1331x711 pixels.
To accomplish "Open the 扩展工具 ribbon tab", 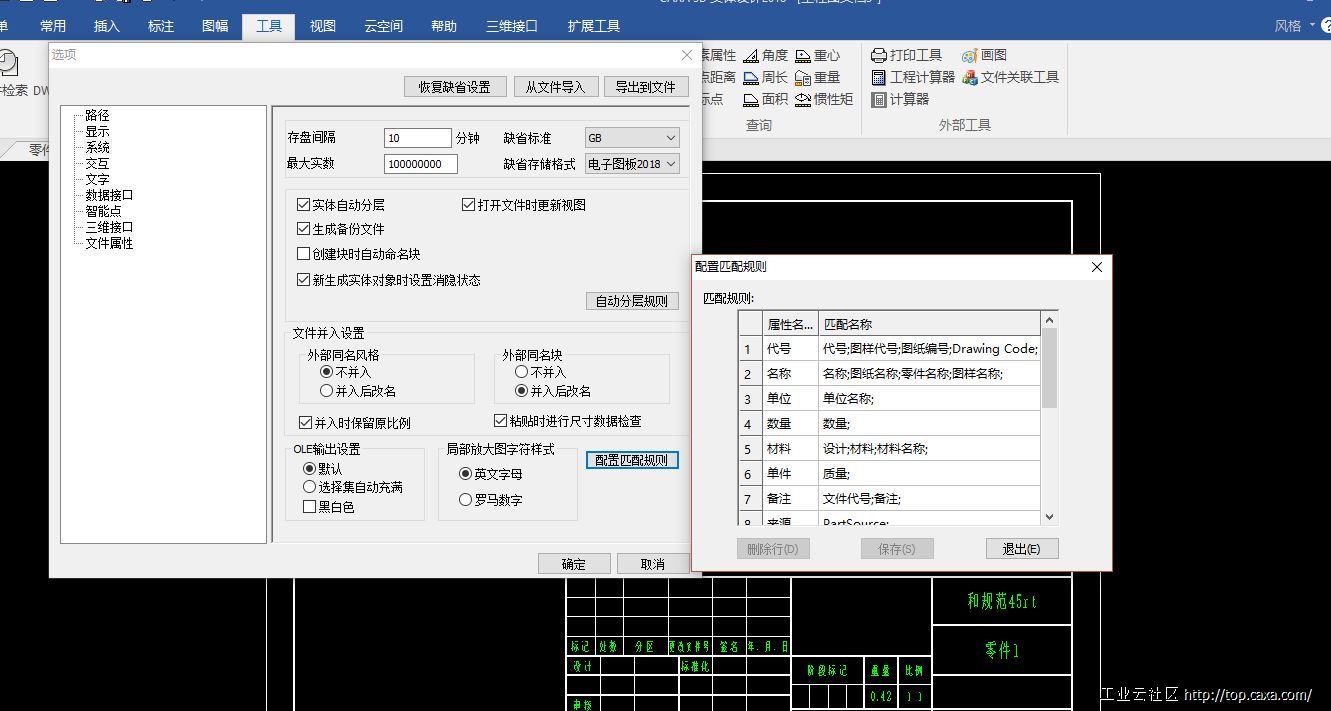I will (594, 26).
